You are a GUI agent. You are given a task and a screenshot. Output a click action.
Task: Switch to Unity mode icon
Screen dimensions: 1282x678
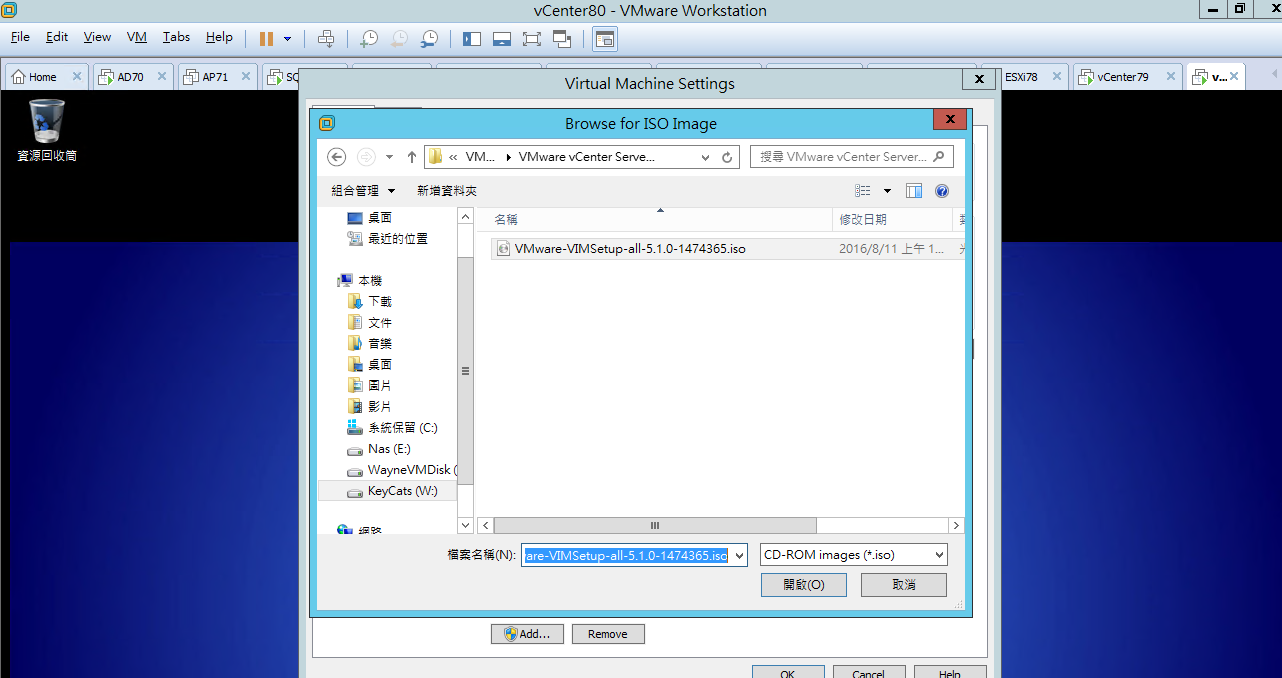coord(561,39)
